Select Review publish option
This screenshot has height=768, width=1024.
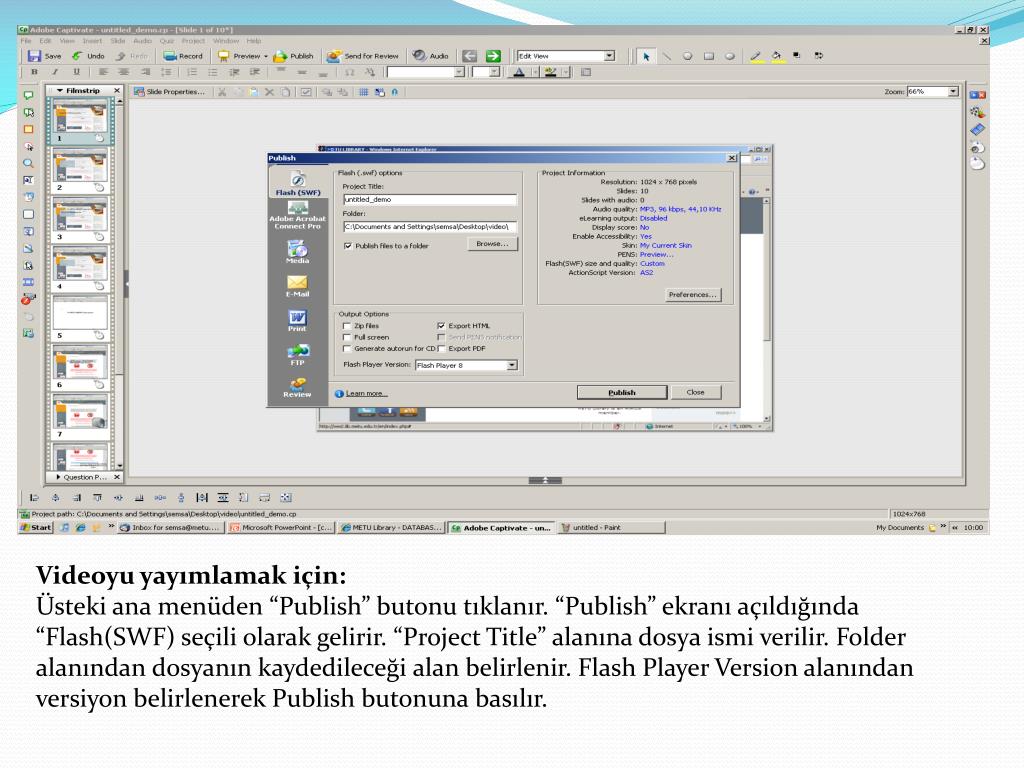pyautogui.click(x=297, y=388)
